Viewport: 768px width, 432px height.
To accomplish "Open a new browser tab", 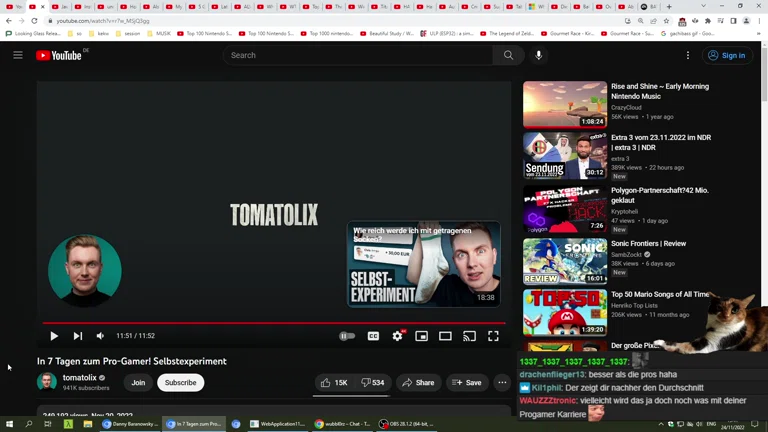I will pos(669,6).
